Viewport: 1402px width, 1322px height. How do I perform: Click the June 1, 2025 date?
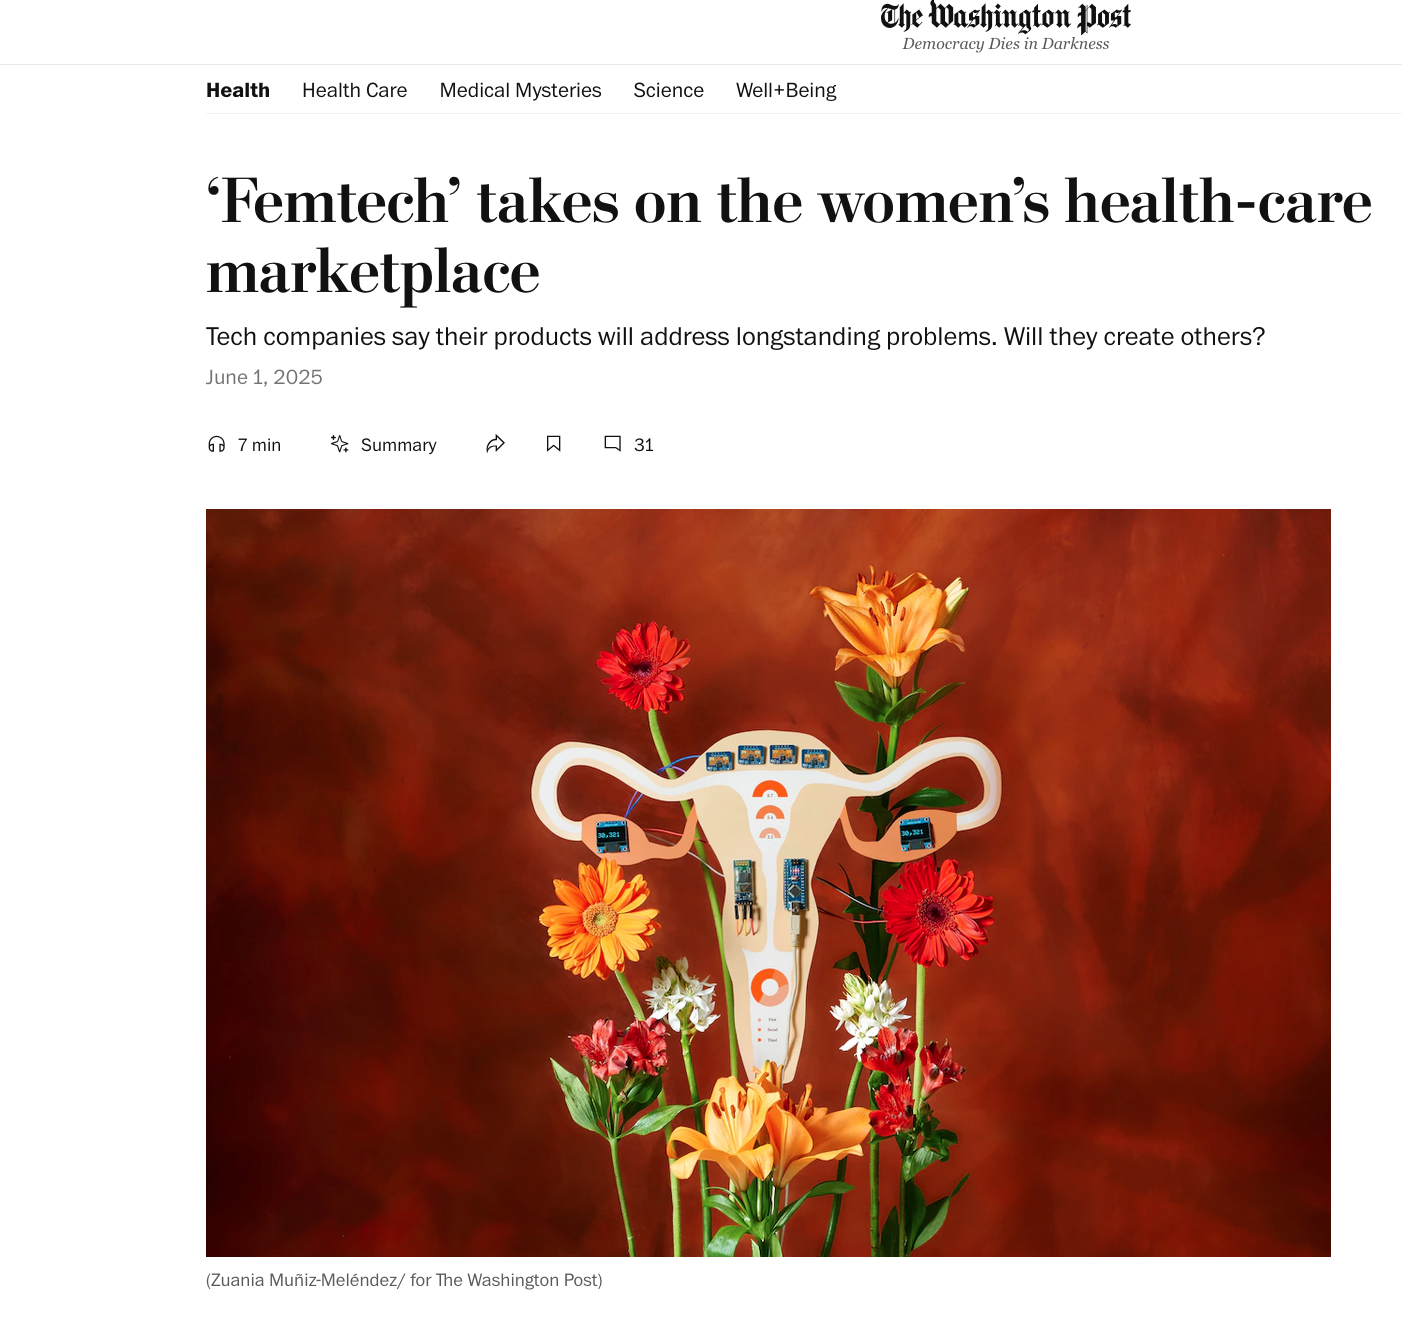pos(264,377)
